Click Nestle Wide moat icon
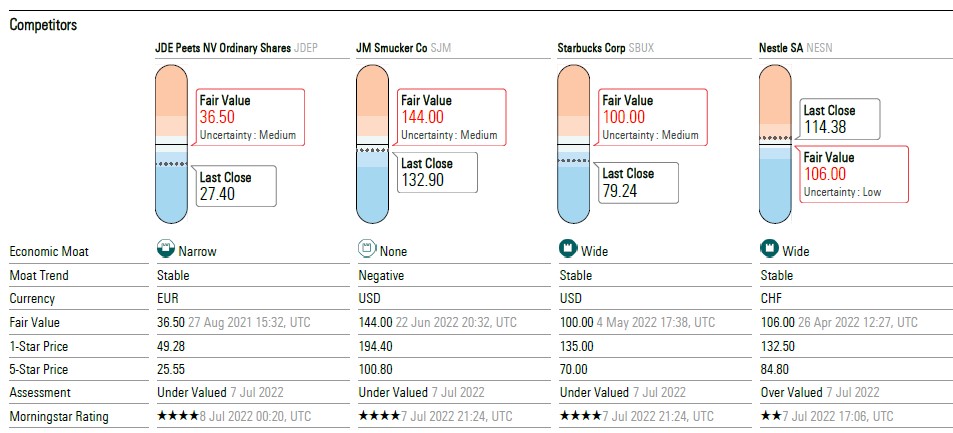Image resolution: width=953 pixels, height=433 pixels. pos(768,248)
